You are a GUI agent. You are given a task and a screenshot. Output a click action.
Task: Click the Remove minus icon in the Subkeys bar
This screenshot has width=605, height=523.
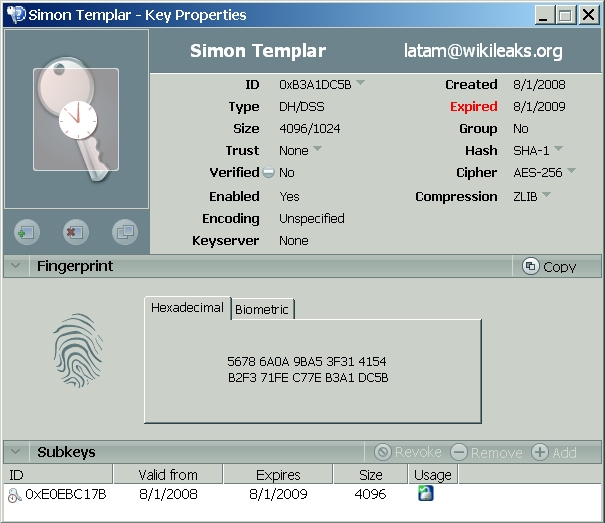coord(459,452)
